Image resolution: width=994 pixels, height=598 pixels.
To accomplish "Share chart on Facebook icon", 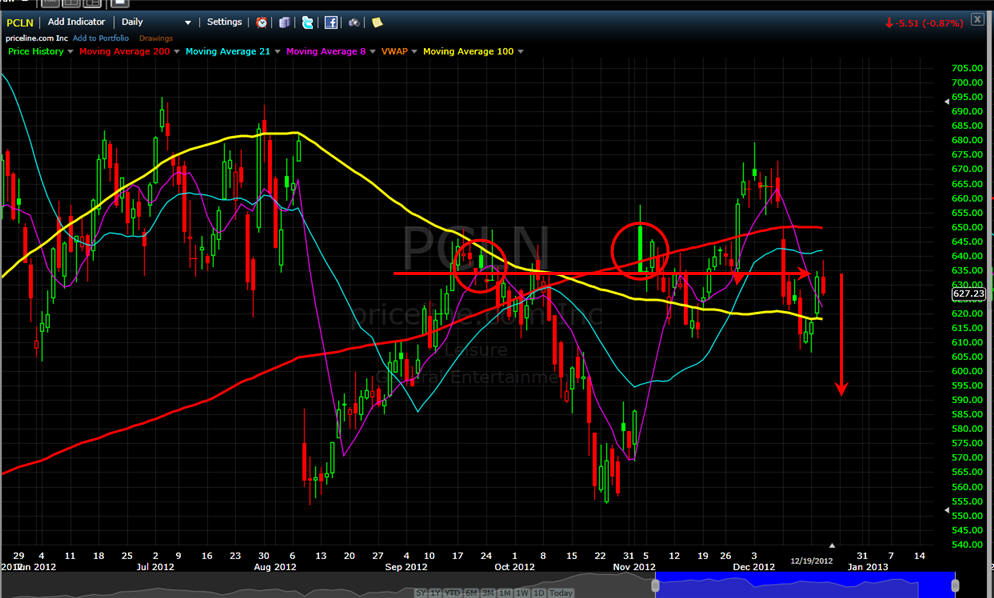I will click(331, 22).
